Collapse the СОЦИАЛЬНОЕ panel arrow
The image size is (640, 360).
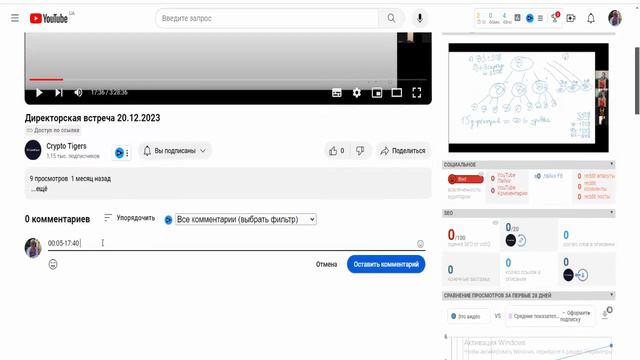point(611,164)
